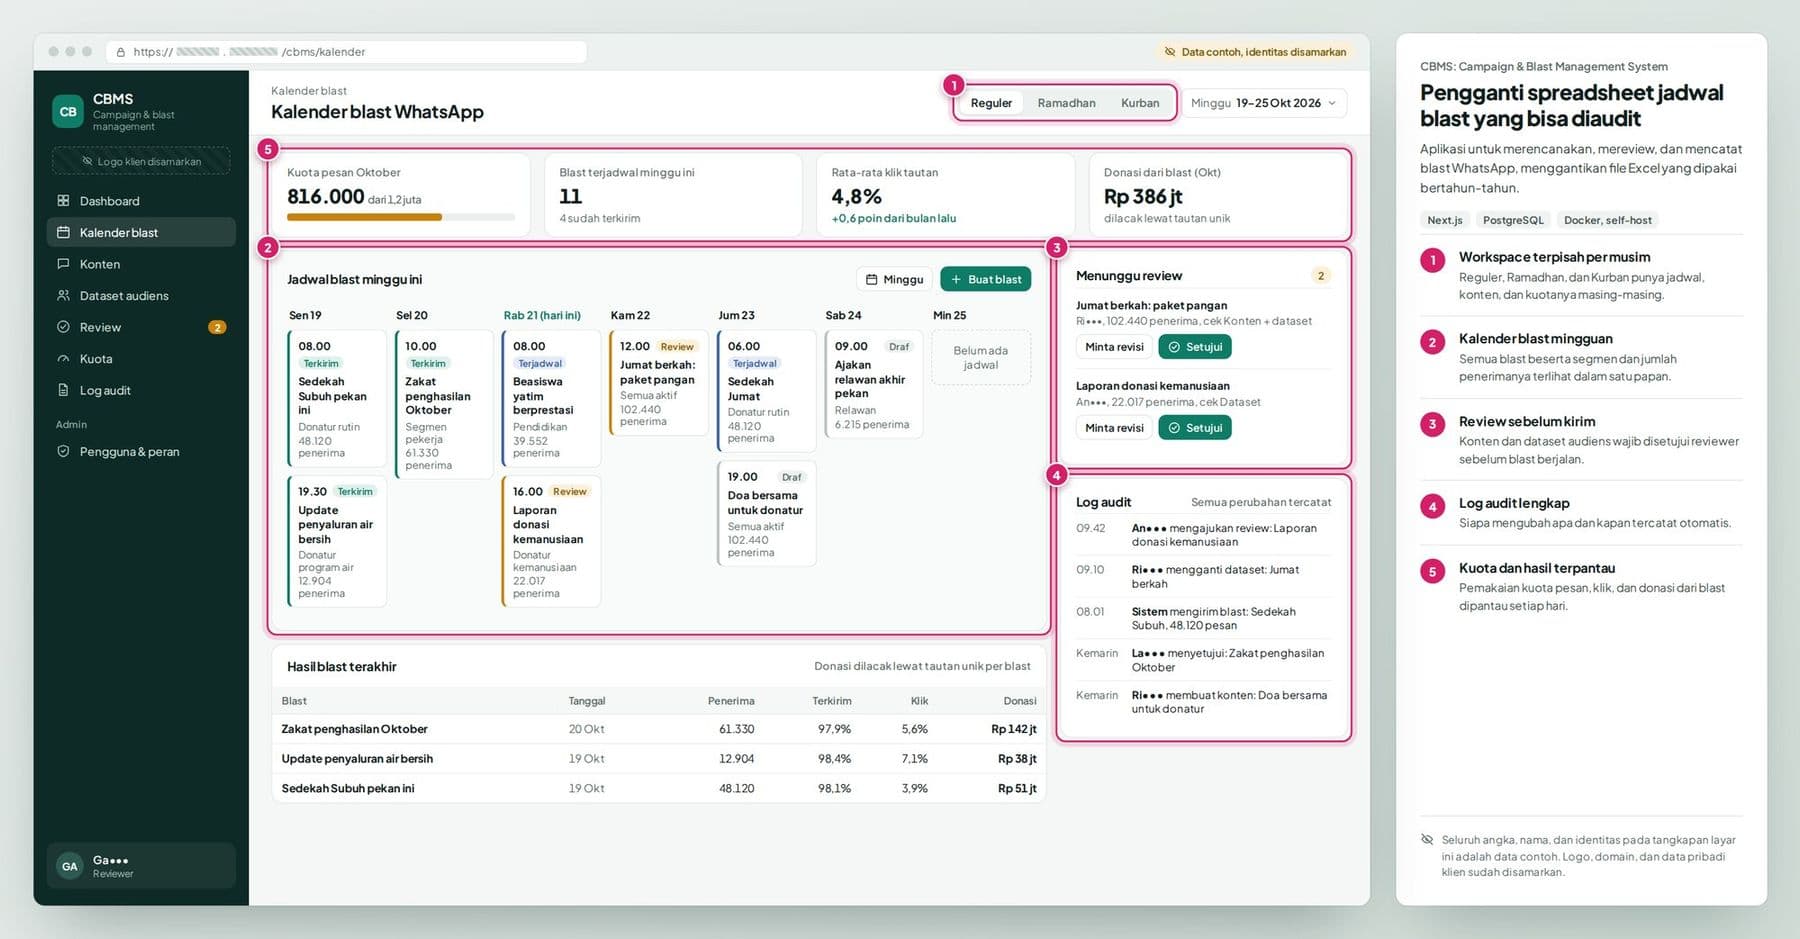Click the Pengguna & peran shield icon
Screen dimensions: 1800x939
63,451
